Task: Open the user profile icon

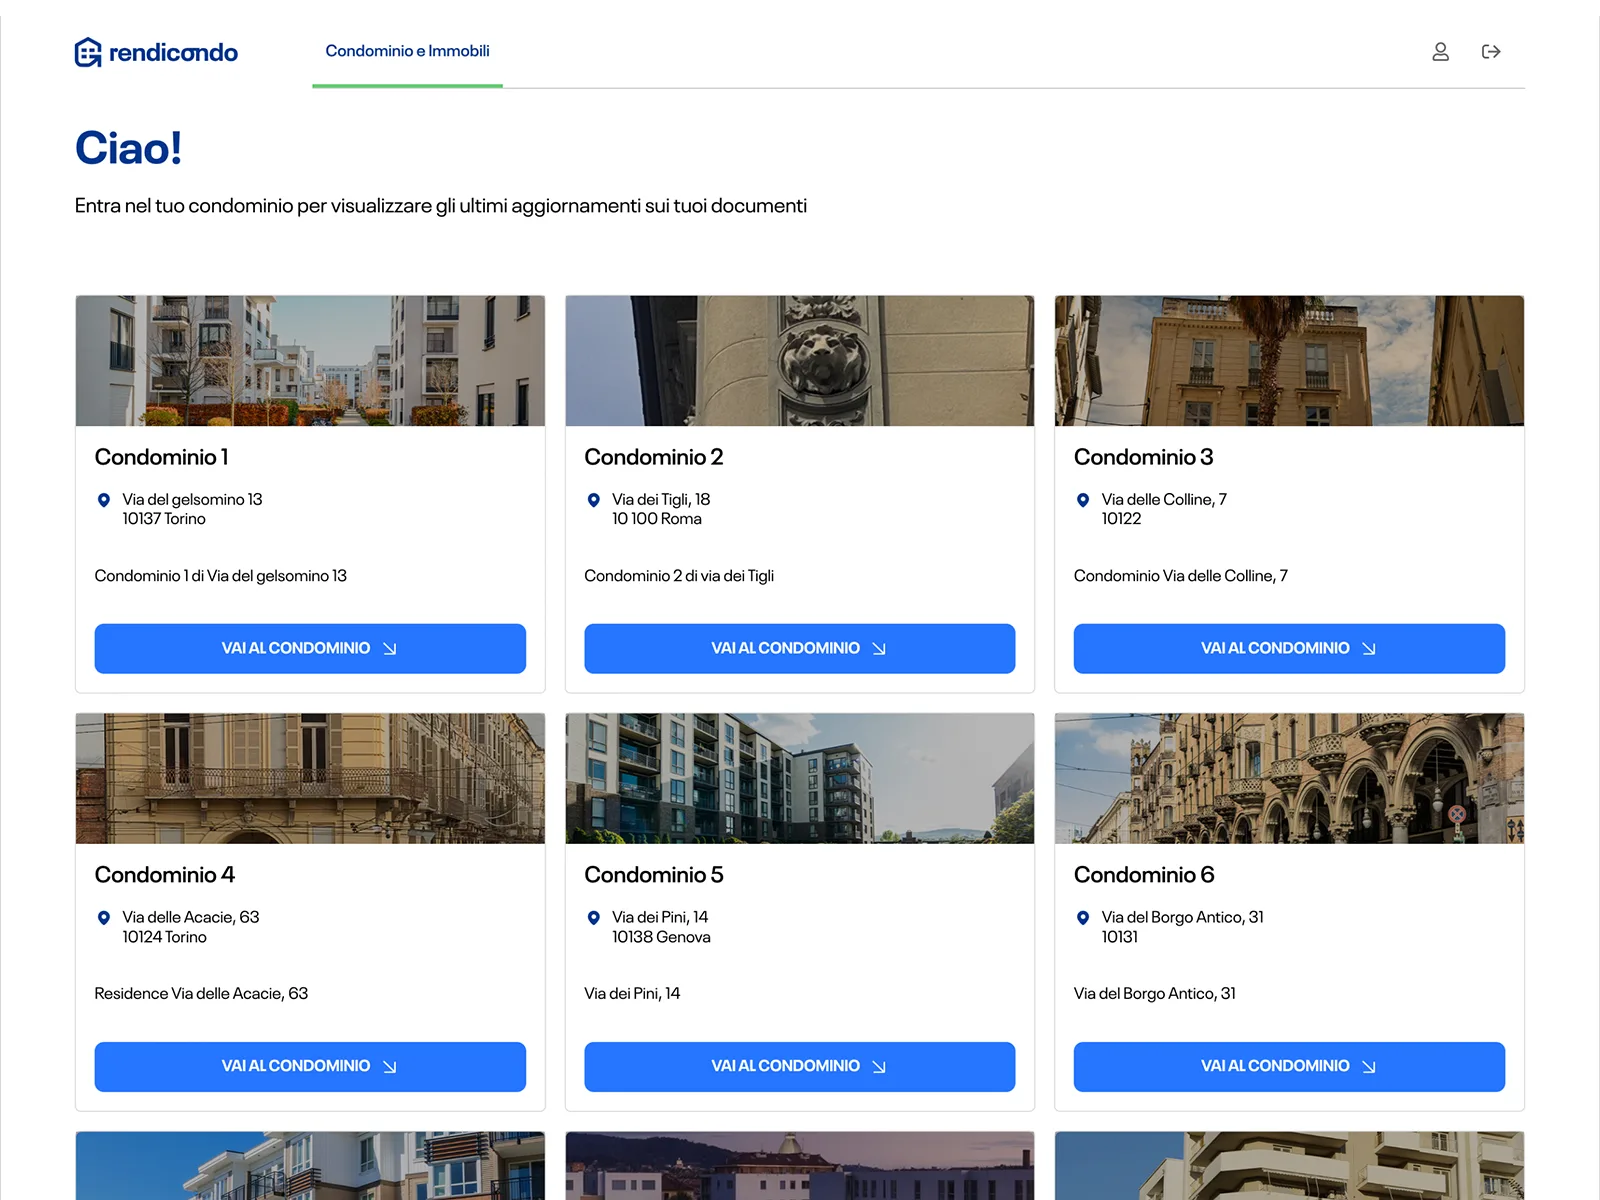Action: (x=1440, y=52)
